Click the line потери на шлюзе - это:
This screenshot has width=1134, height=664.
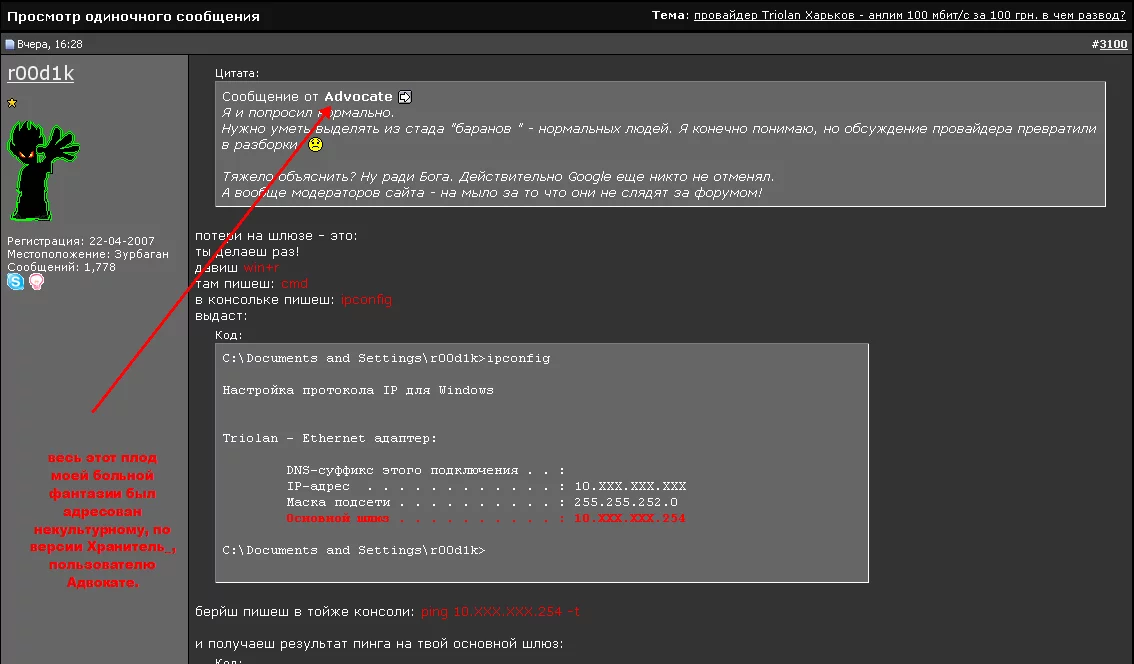click(x=276, y=236)
